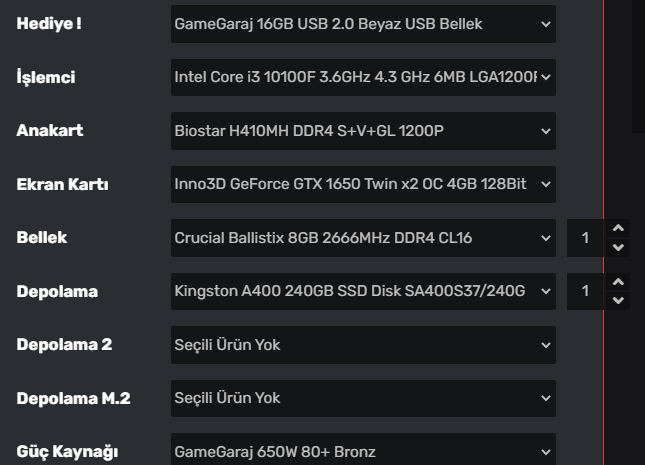Click the chevron on Hediye dropdown
The height and width of the screenshot is (465, 645).
546,23
